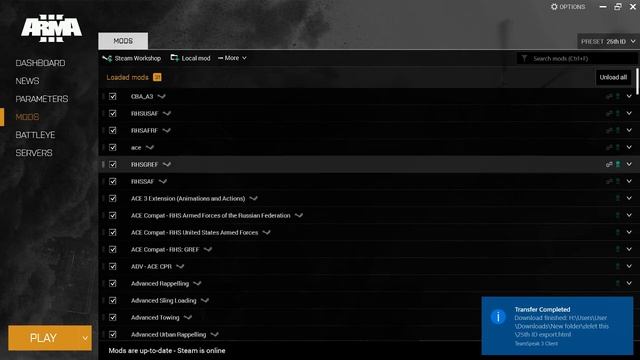Select MODS in the sidebar
640x360 pixels.
pos(27,117)
